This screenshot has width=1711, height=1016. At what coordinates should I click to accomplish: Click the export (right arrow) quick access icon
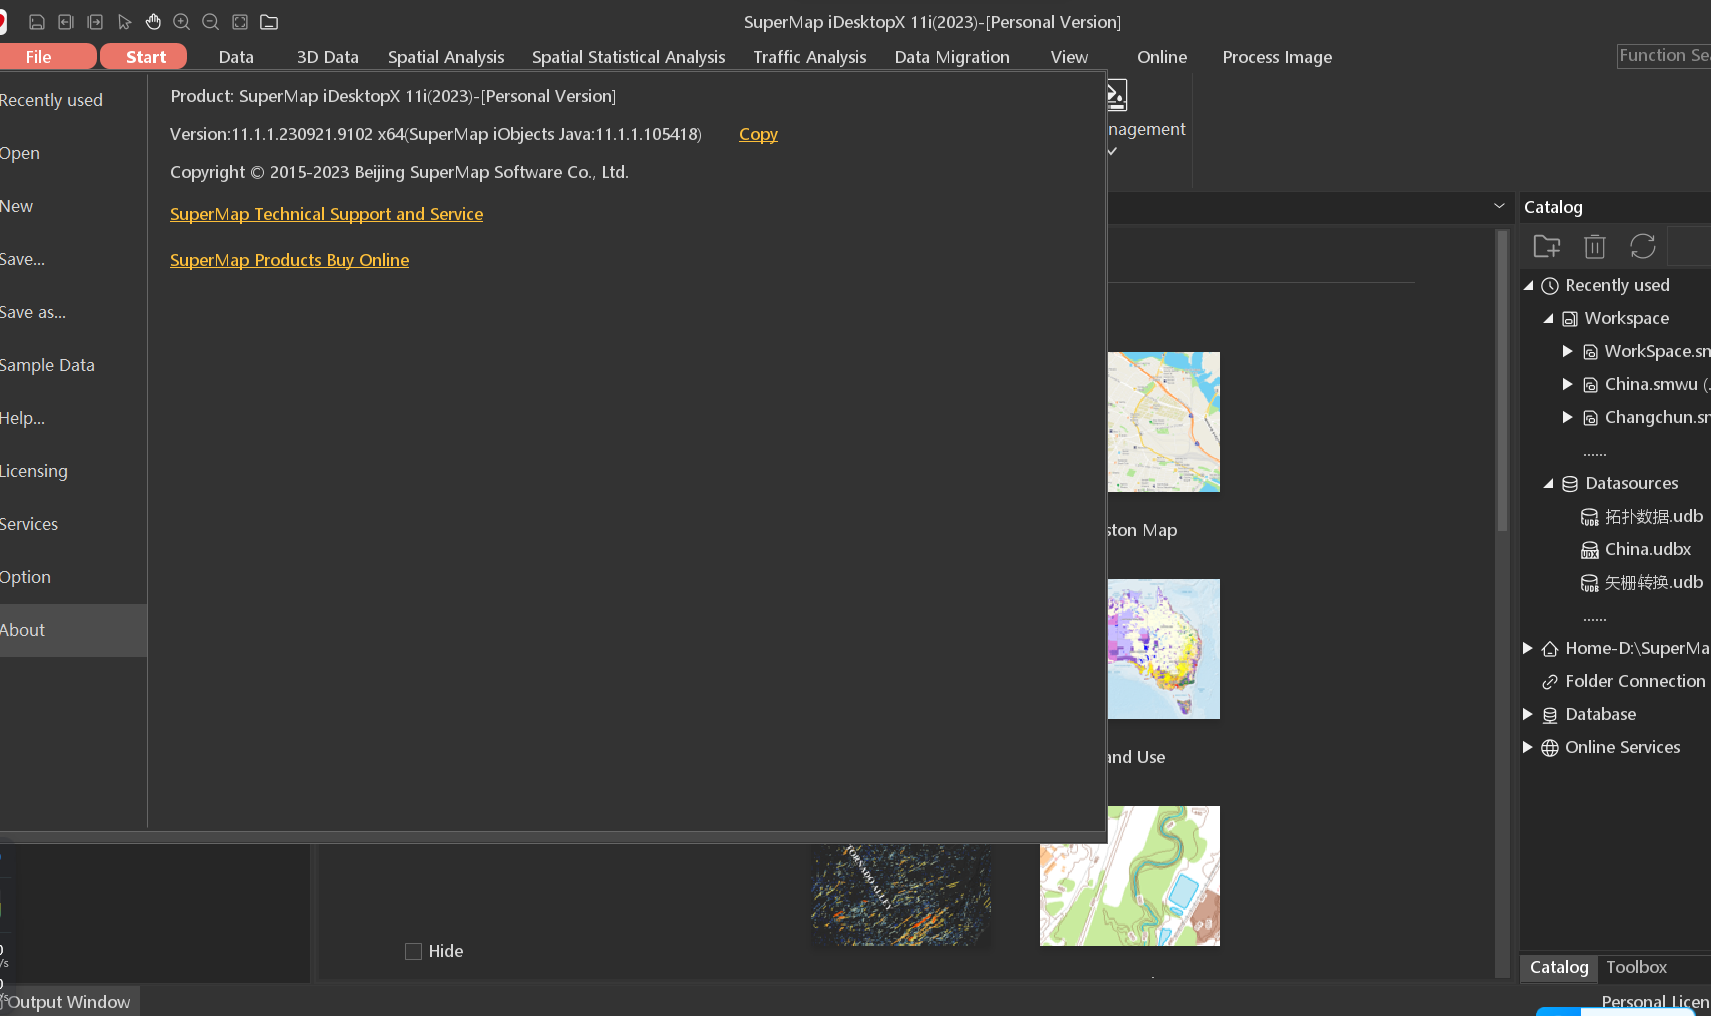[x=95, y=22]
